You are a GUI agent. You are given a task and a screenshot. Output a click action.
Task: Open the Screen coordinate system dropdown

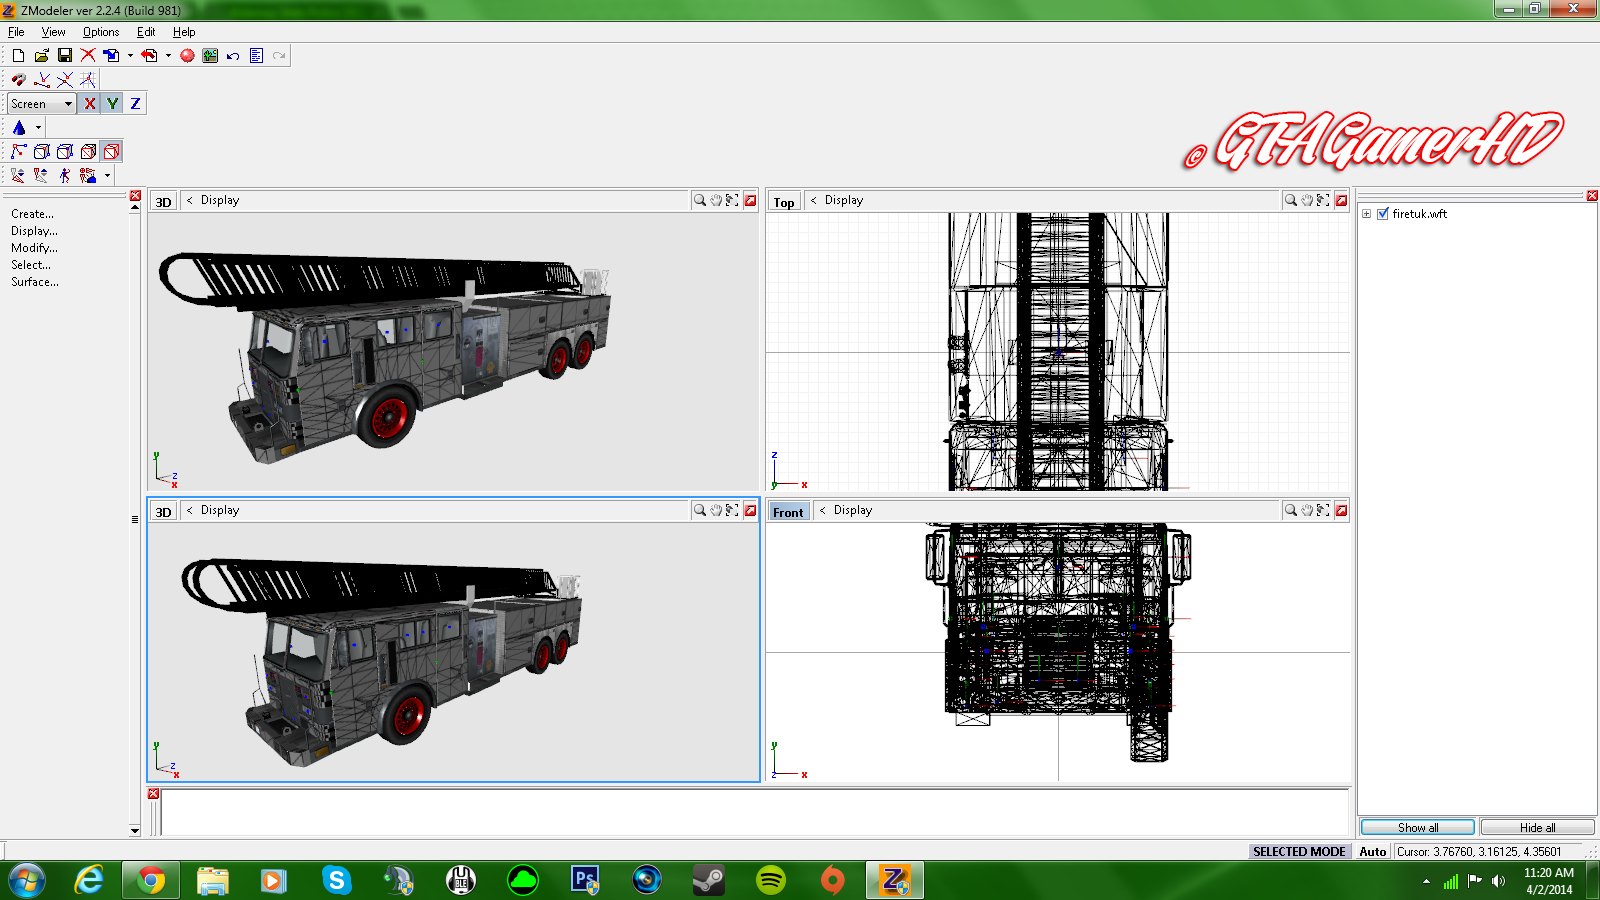[x=68, y=104]
